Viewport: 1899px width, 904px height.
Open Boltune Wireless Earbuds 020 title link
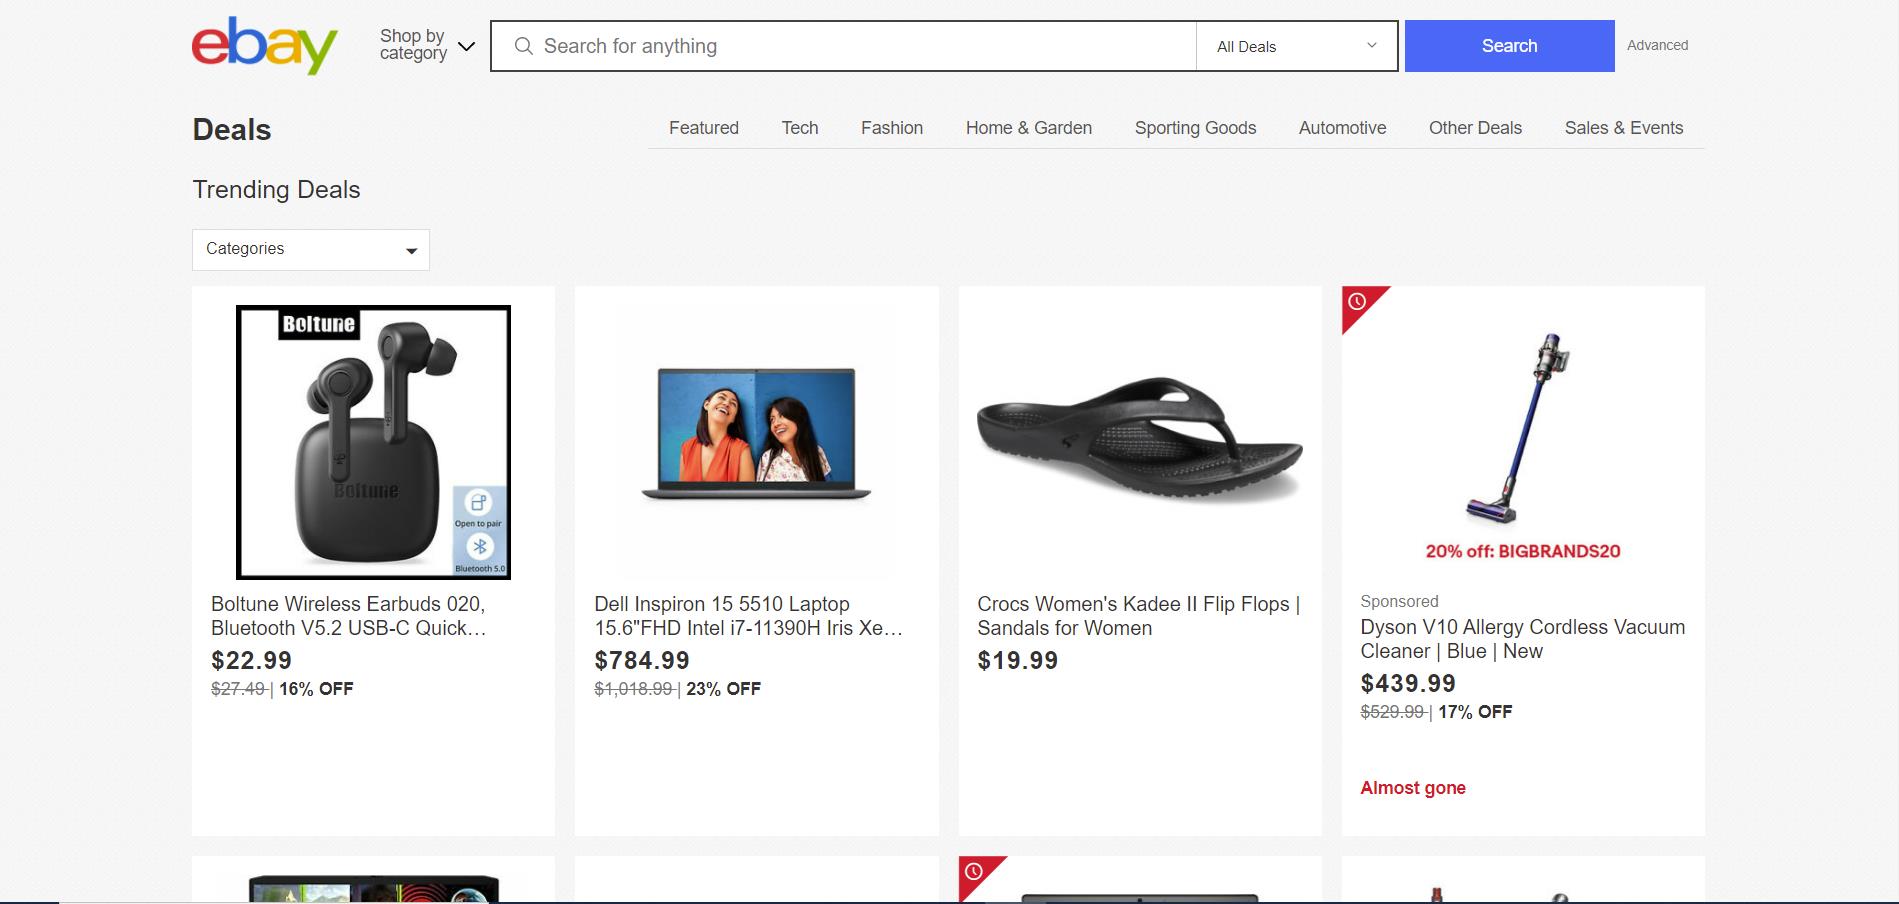pyautogui.click(x=349, y=616)
